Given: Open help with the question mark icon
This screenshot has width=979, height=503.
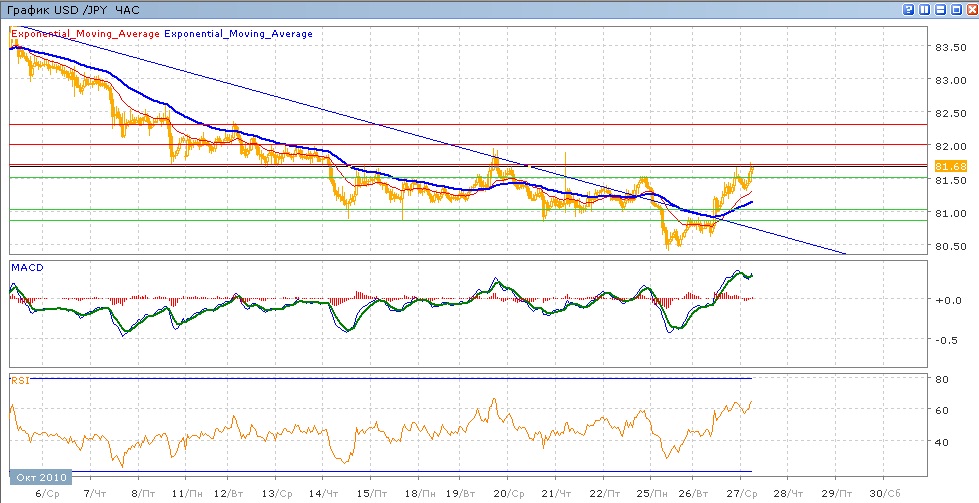Looking at the screenshot, I should [909, 9].
